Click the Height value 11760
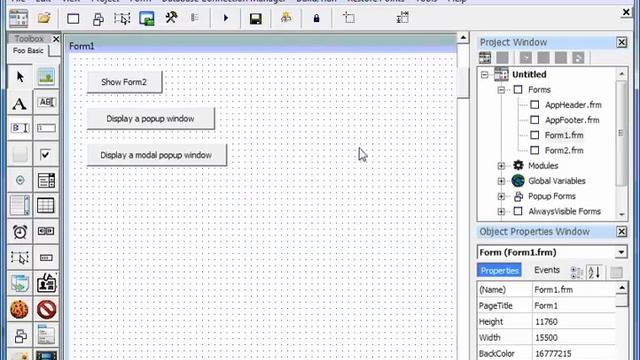Image resolution: width=640 pixels, height=360 pixels. tap(574, 322)
